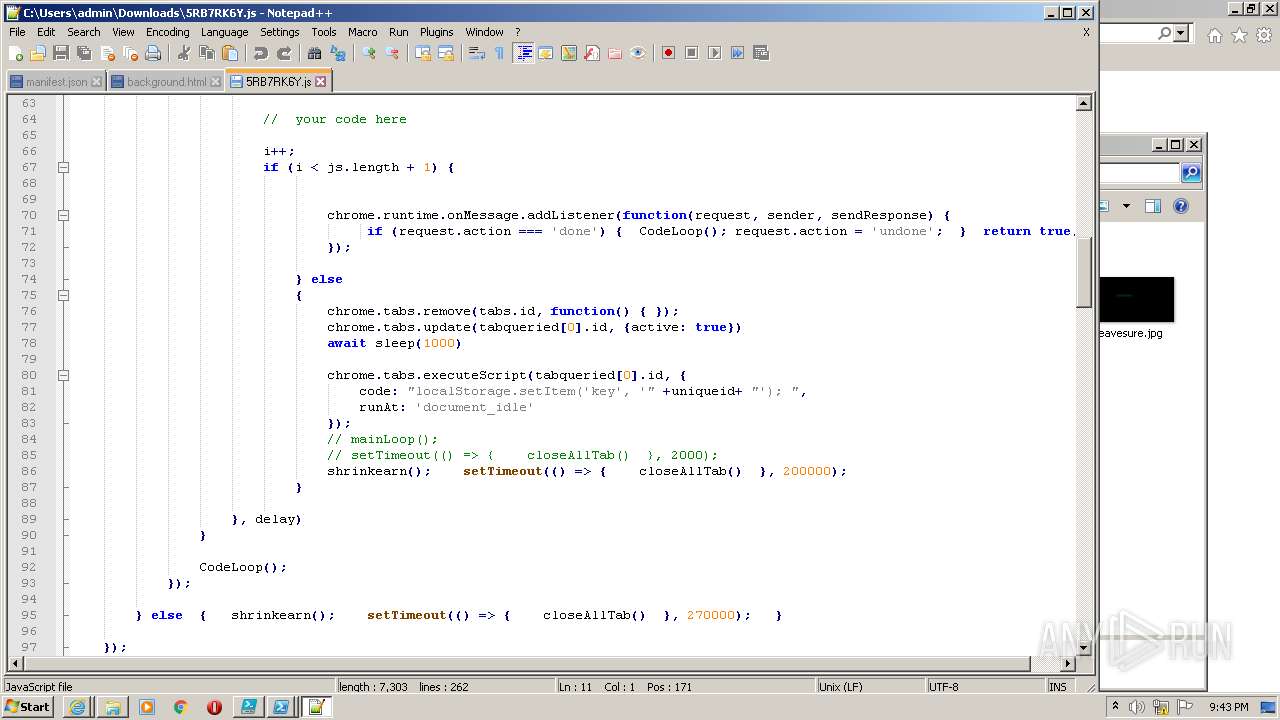The width and height of the screenshot is (1280, 720).
Task: Toggle synchronize vertical scrolling icon
Action: (x=423, y=53)
